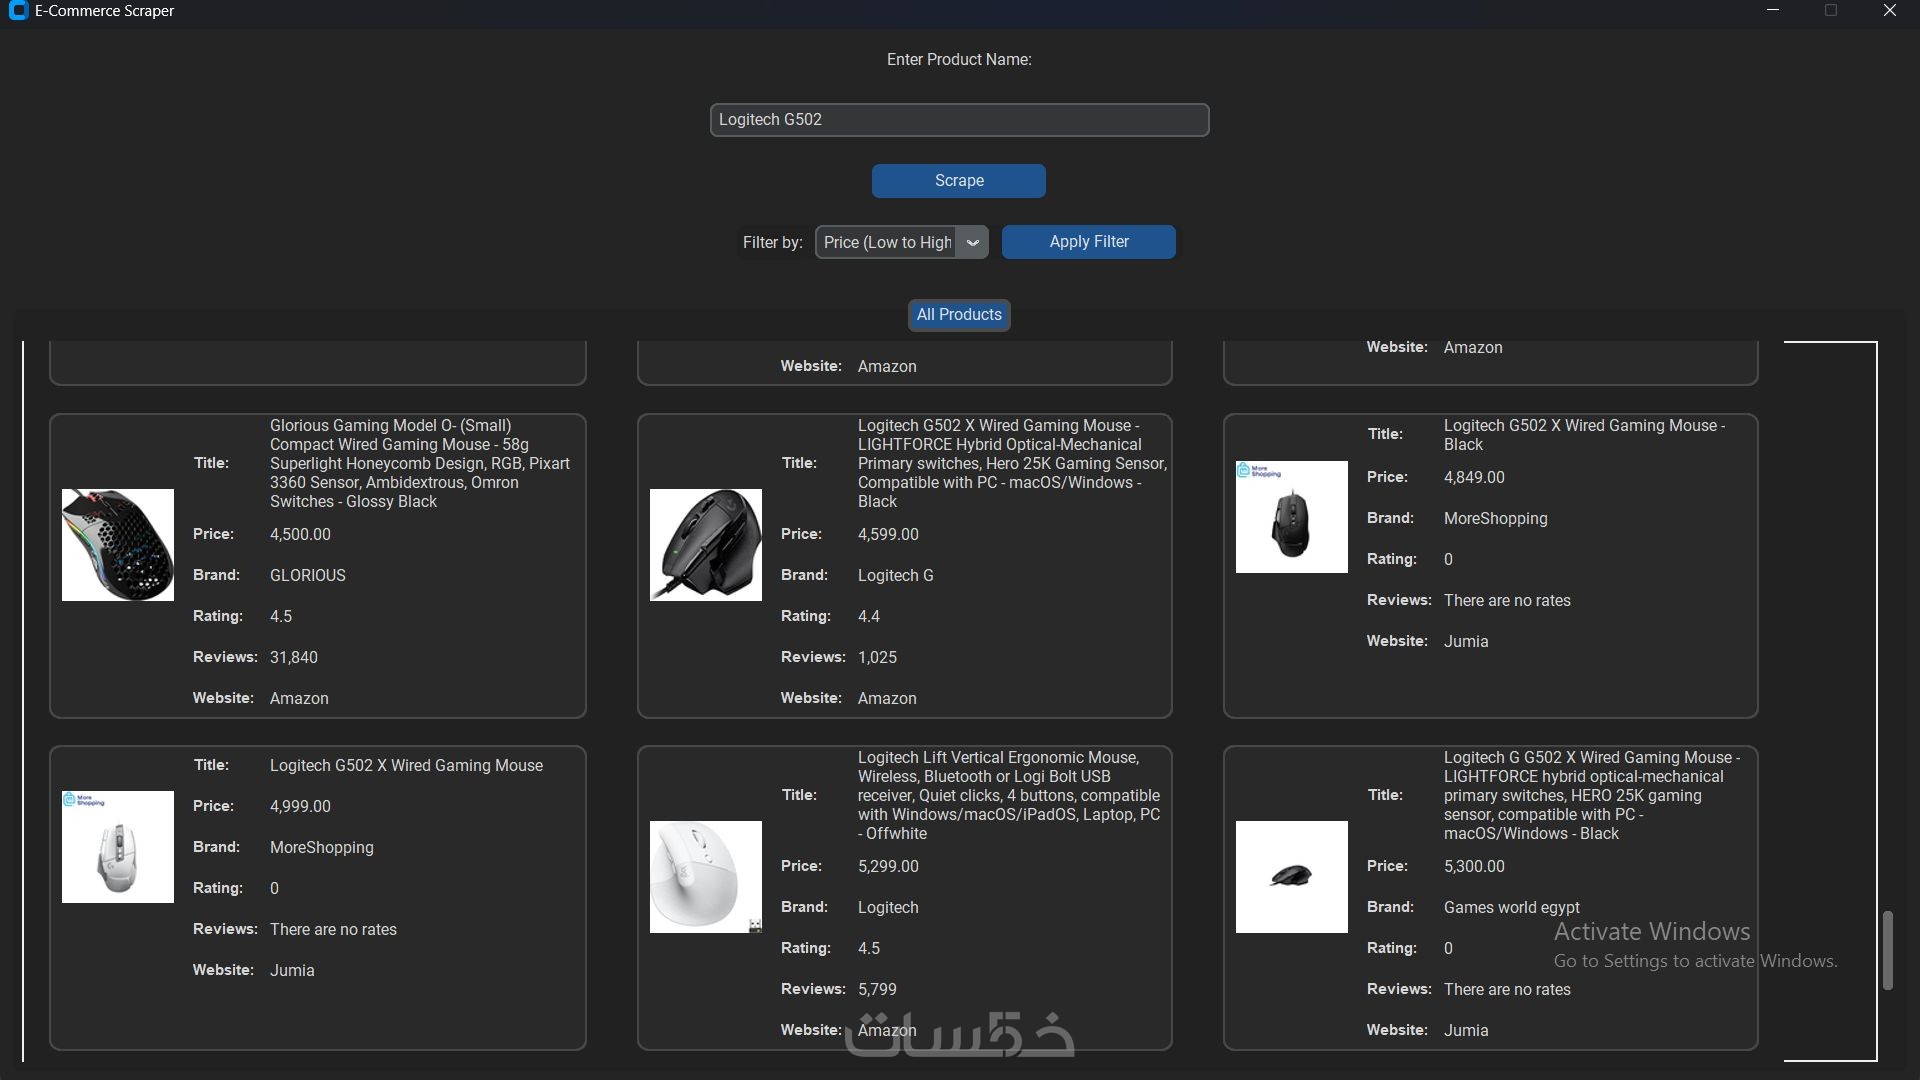Open the filter dropdown arrow

(x=972, y=242)
